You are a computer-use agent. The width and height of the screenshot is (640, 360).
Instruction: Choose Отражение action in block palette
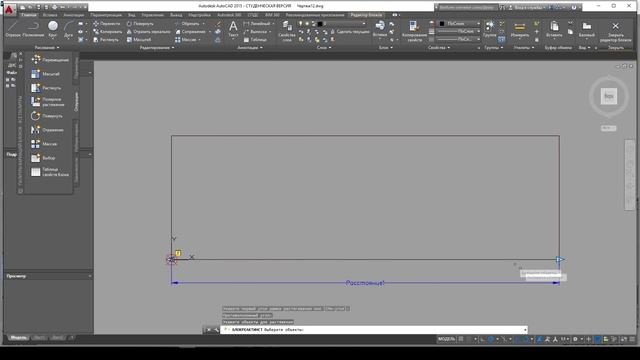[x=47, y=130]
